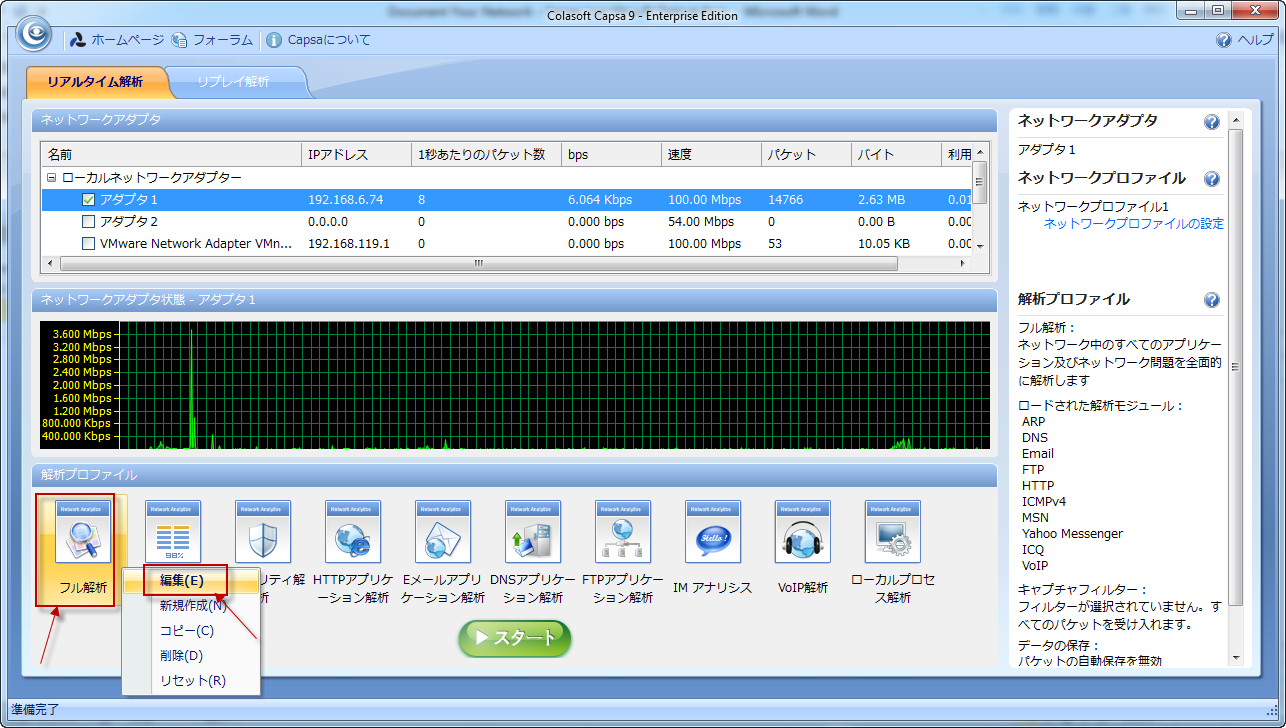The width and height of the screenshot is (1286, 728).
Task: Select the HTTPアプリケーション解析 profile icon
Action: (352, 532)
